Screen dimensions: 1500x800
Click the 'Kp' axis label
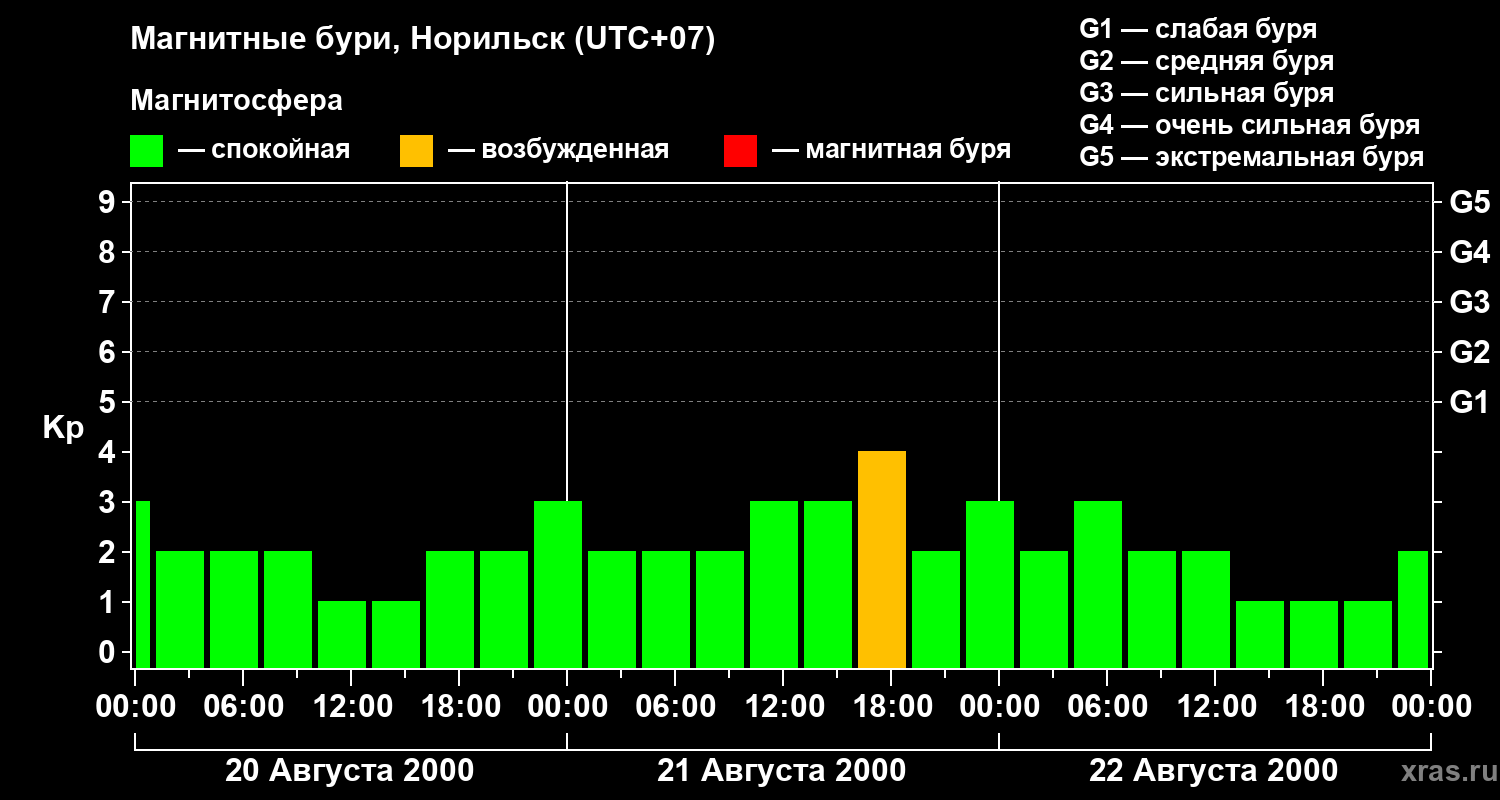tap(63, 428)
